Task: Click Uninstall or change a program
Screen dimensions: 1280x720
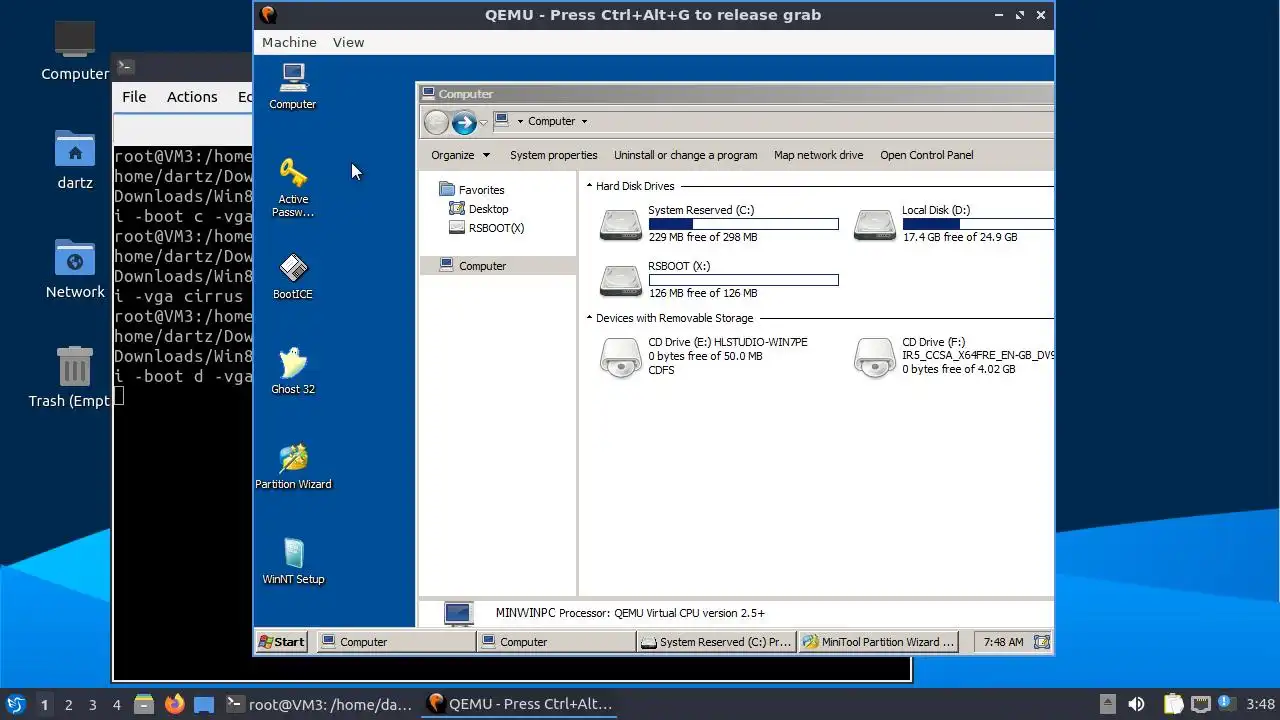Action: (685, 155)
